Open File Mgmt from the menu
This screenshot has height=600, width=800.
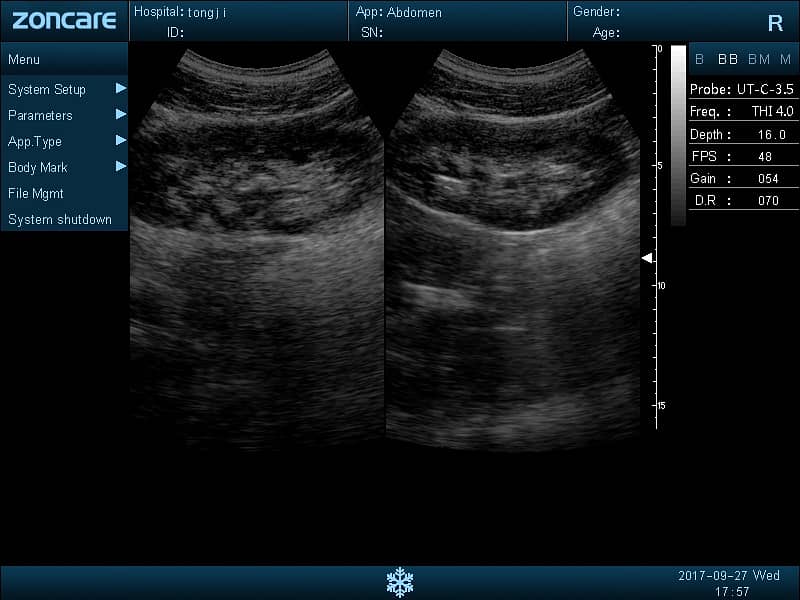(x=36, y=193)
